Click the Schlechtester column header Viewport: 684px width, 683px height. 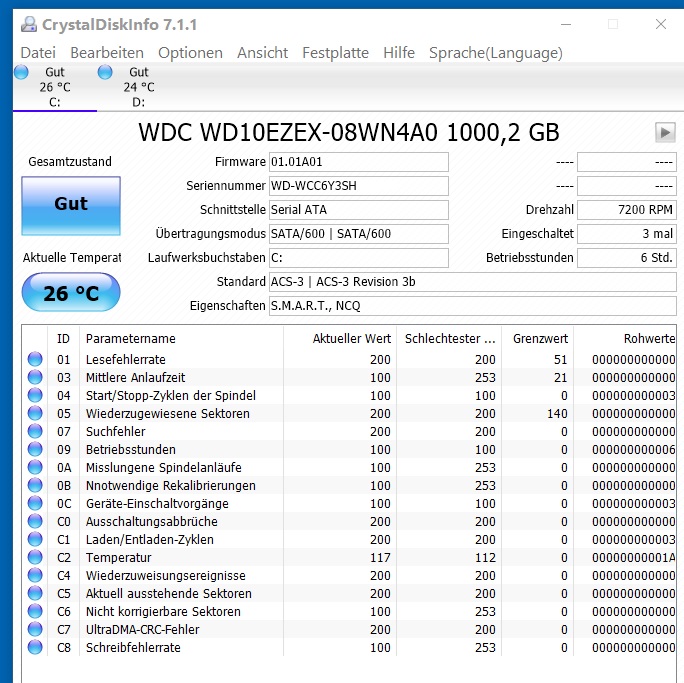coord(449,338)
